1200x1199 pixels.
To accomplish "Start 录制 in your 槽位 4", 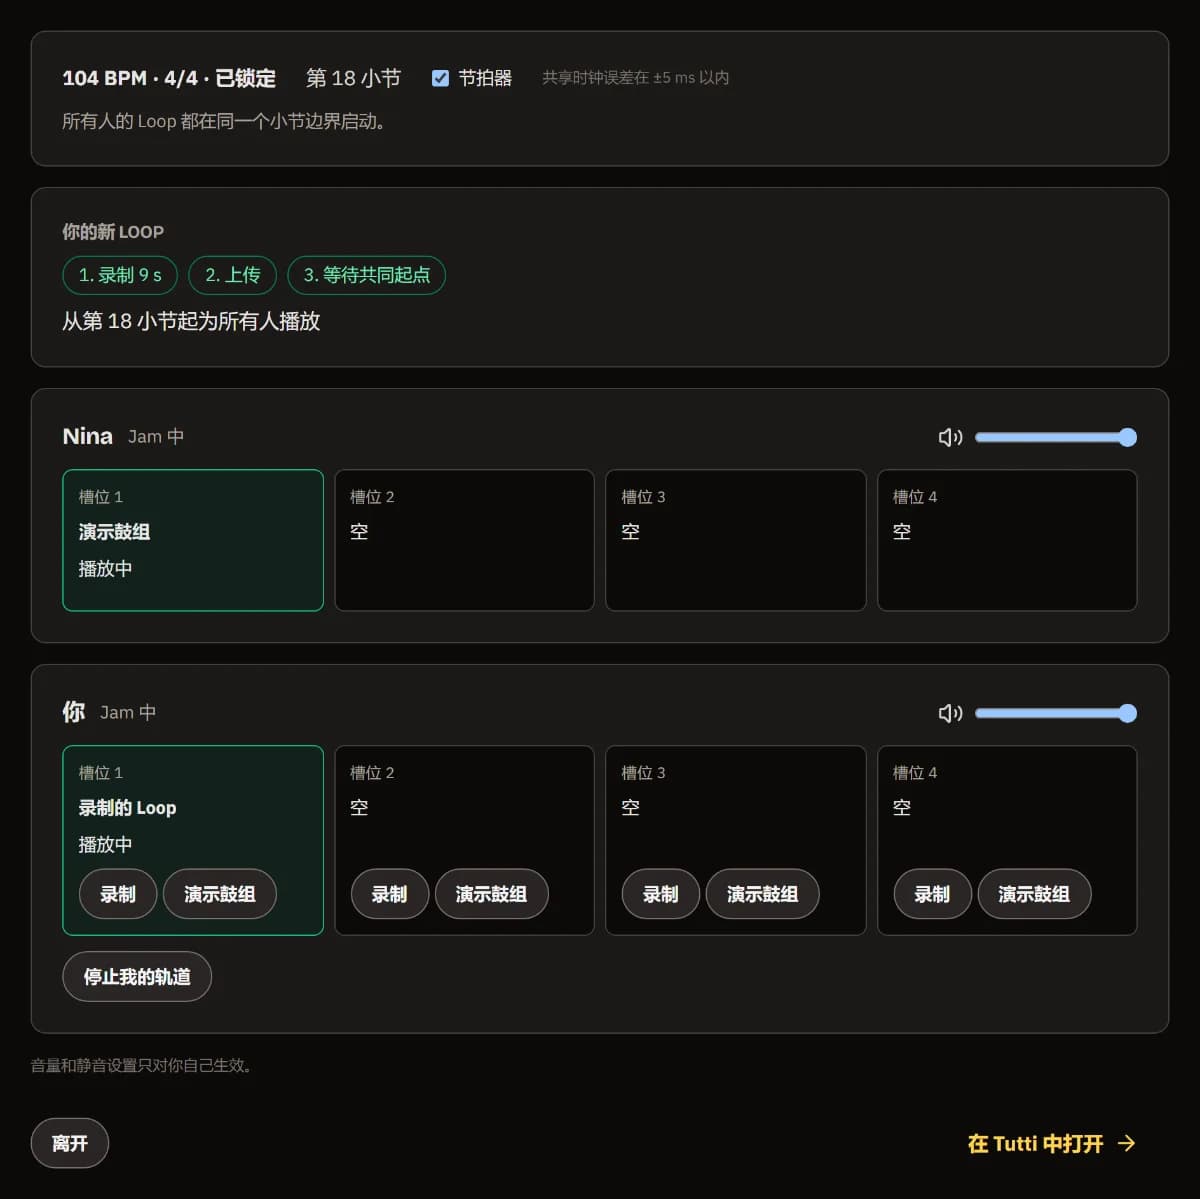I will [933, 894].
